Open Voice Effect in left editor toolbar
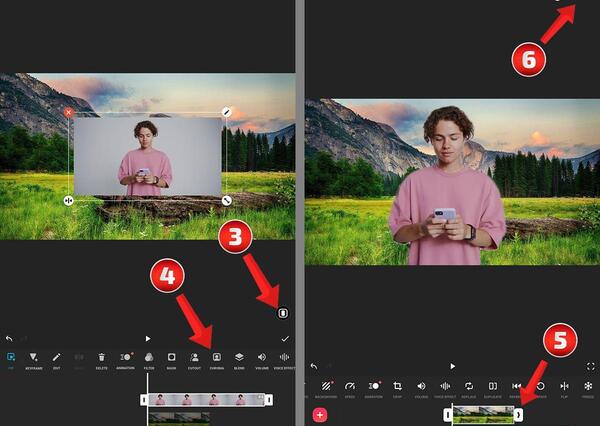The height and width of the screenshot is (426, 600). 284,360
